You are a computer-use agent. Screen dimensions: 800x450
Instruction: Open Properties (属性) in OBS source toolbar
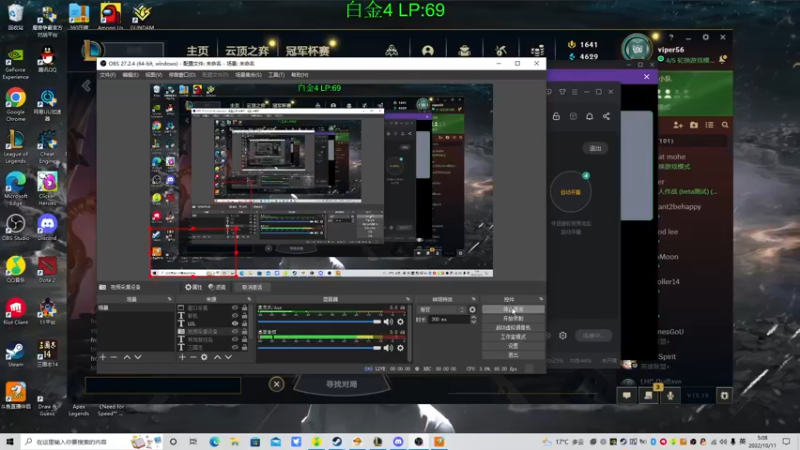coord(193,287)
